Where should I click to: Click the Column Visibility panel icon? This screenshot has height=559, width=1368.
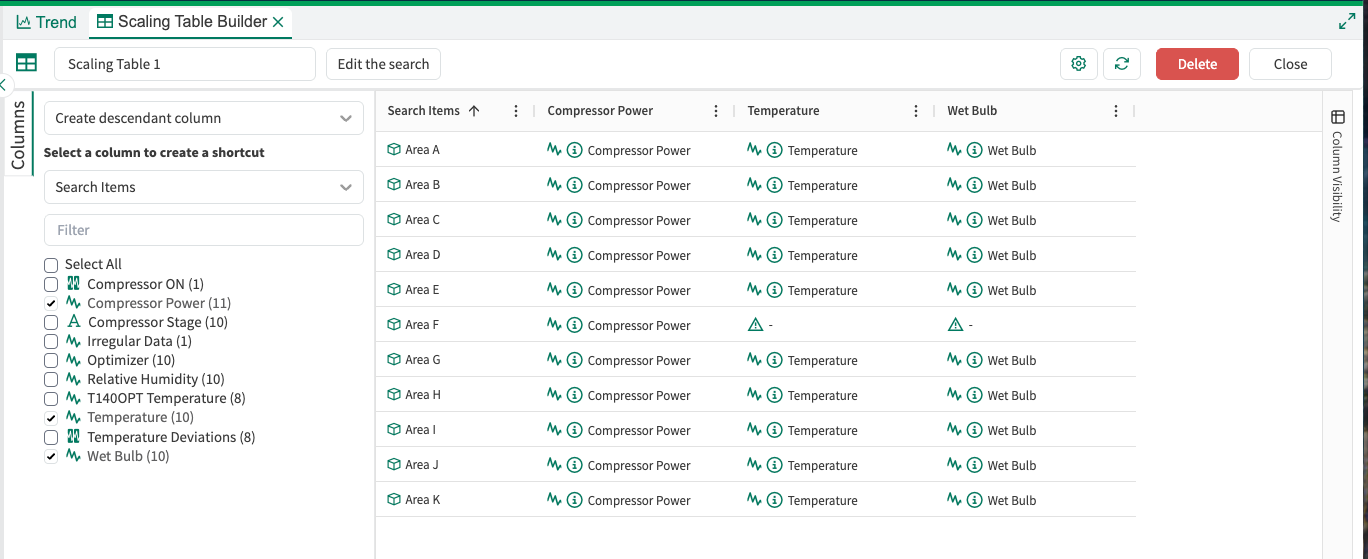coord(1337,117)
